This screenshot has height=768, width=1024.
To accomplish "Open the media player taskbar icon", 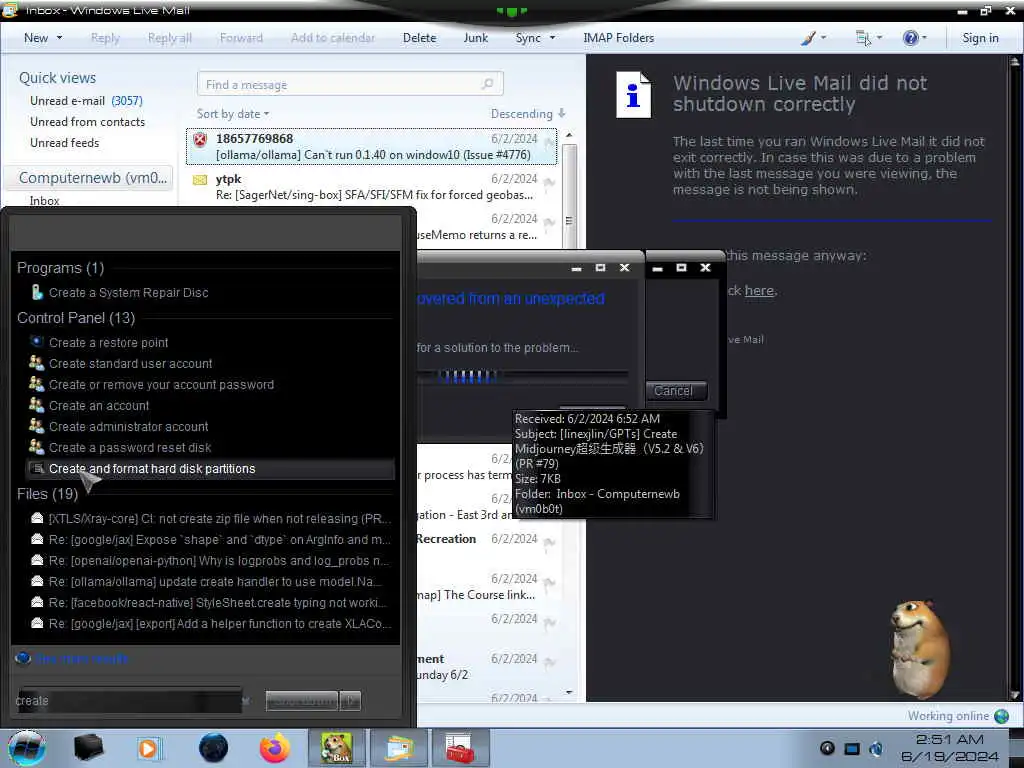I will pos(148,748).
